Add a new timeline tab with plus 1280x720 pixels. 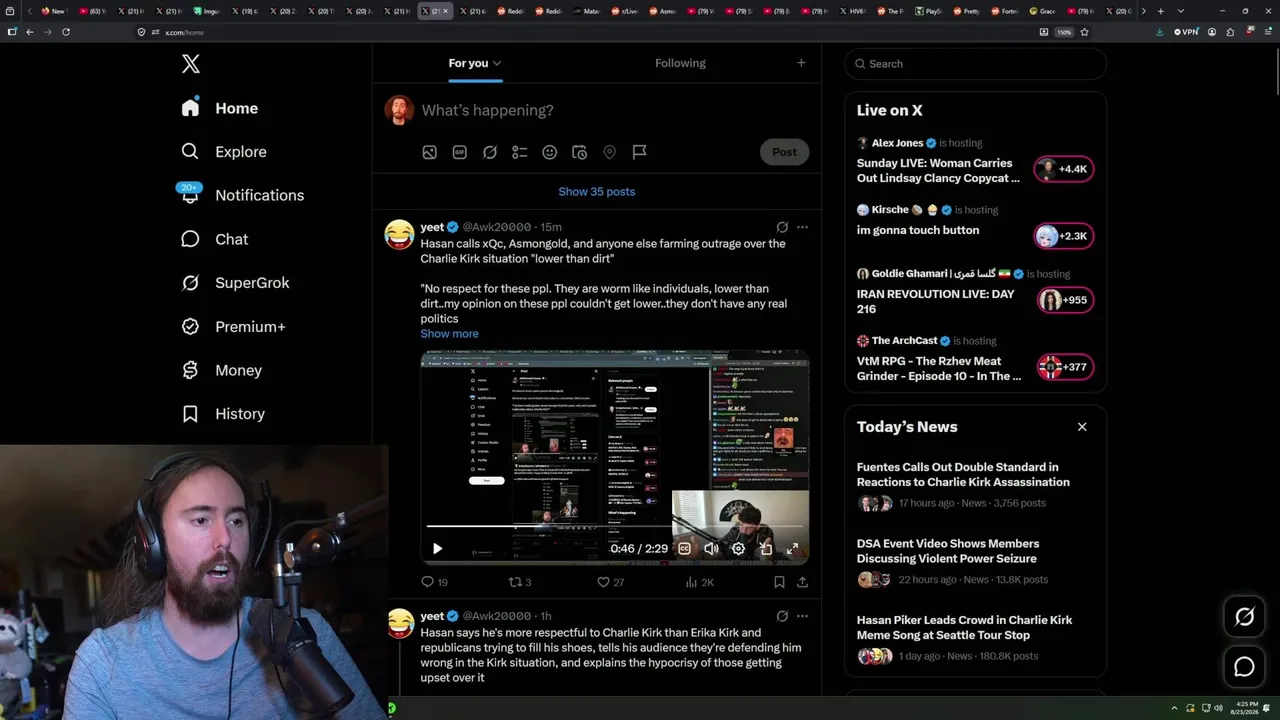pyautogui.click(x=801, y=63)
